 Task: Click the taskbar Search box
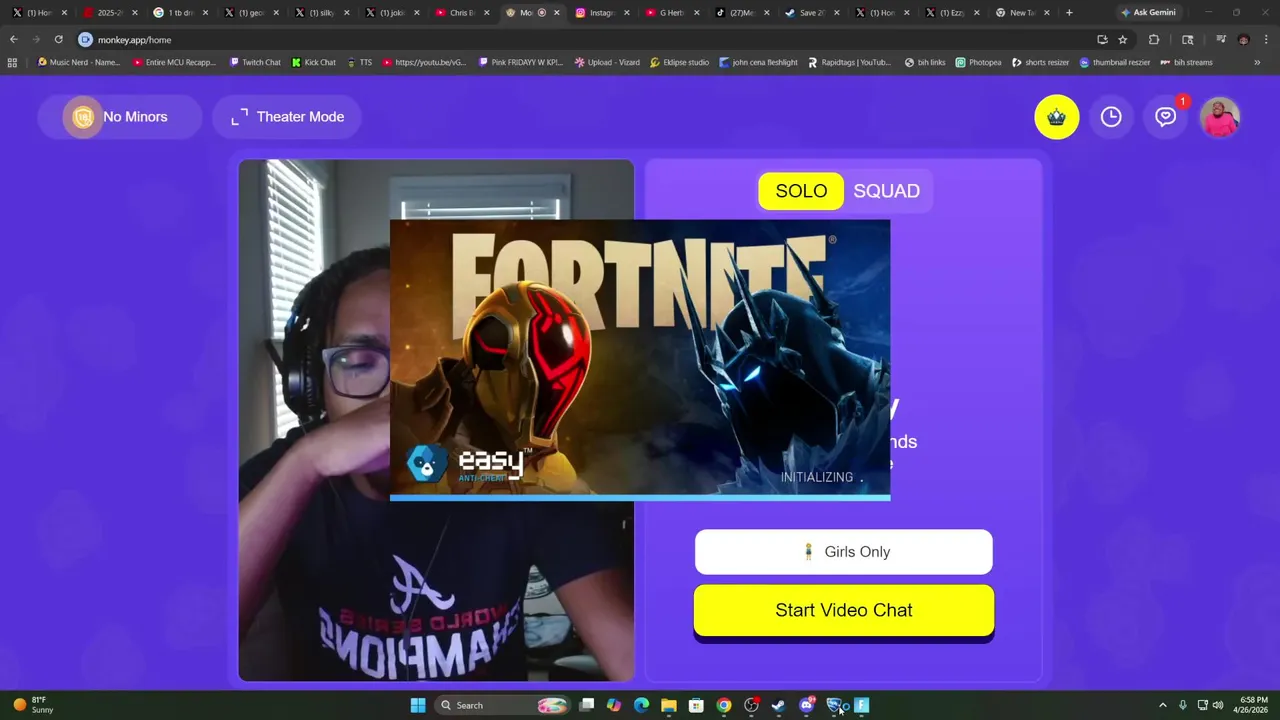point(503,705)
